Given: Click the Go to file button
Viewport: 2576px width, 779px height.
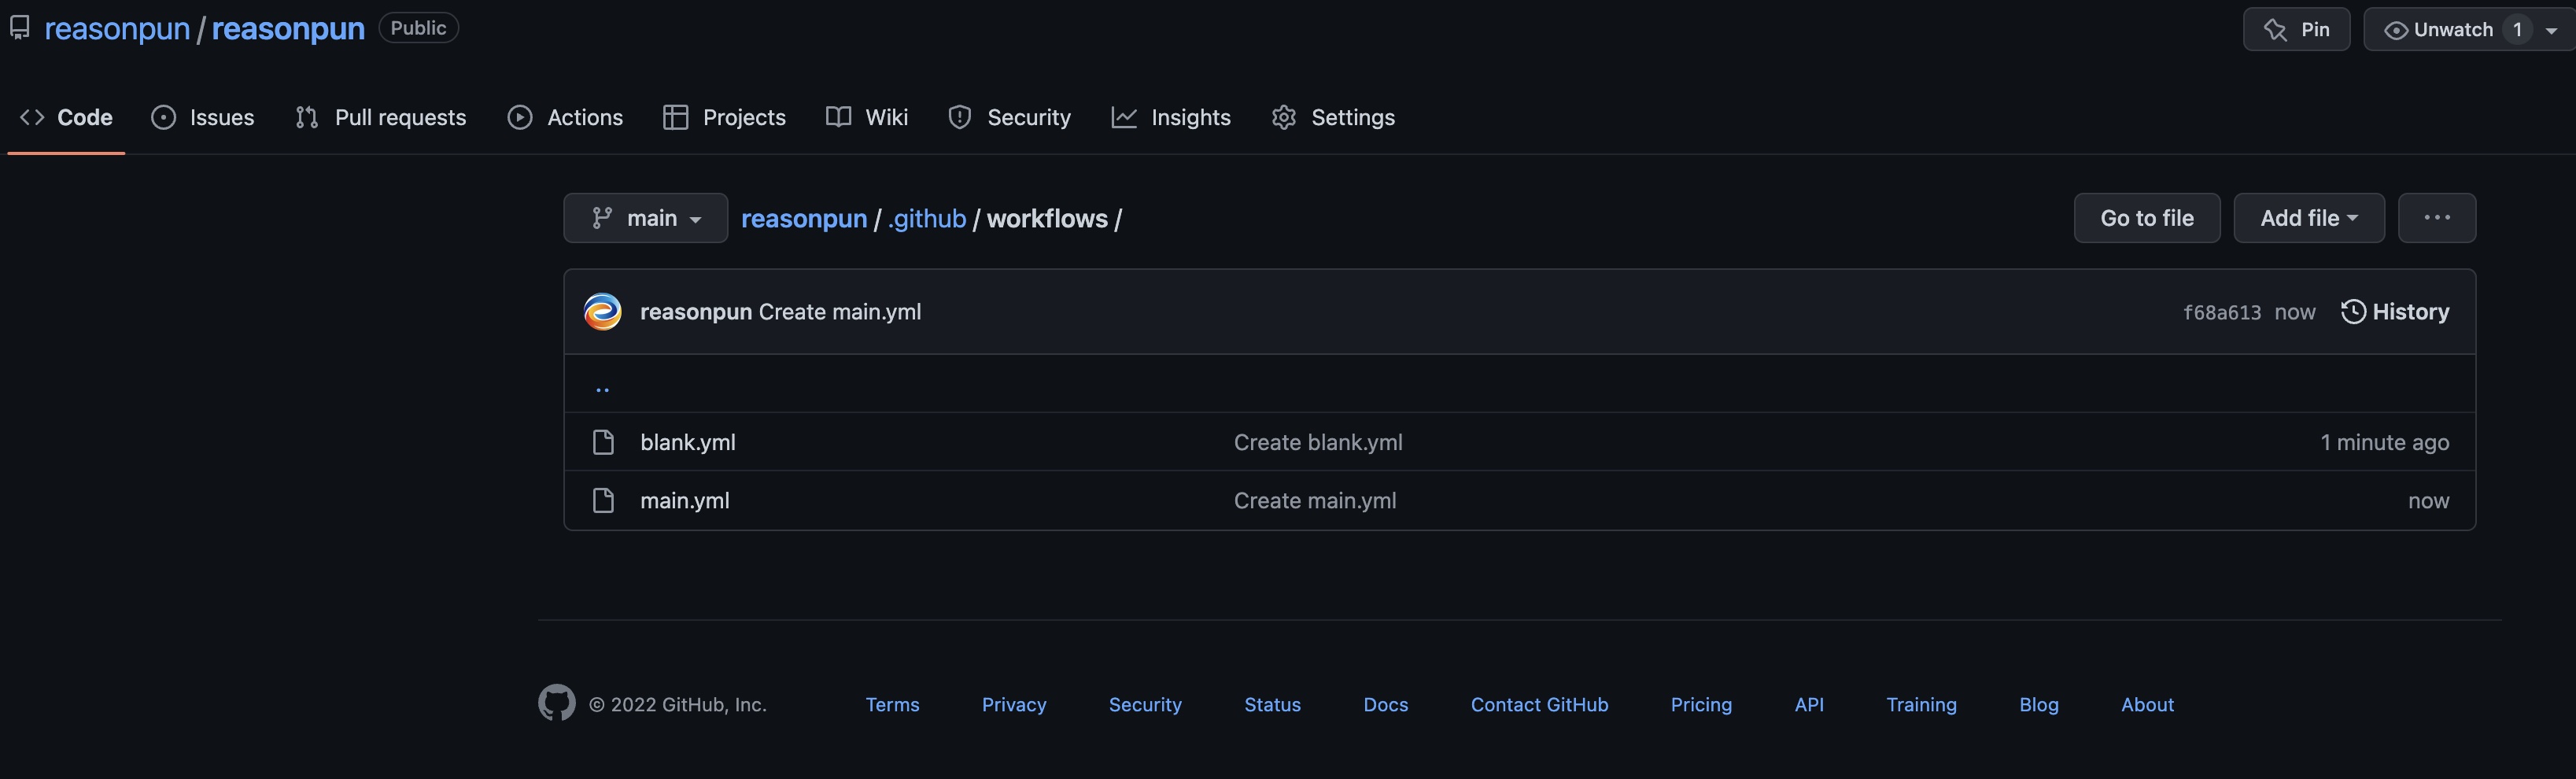Looking at the screenshot, I should pos(2146,218).
